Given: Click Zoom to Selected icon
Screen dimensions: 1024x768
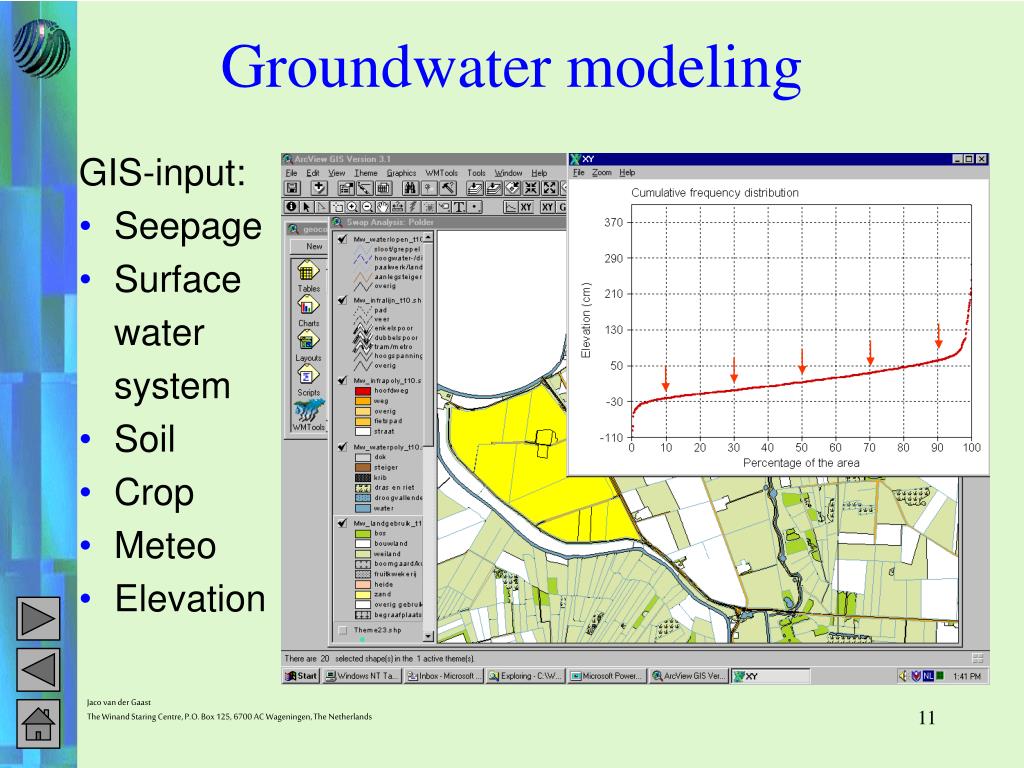Looking at the screenshot, I should [x=513, y=188].
